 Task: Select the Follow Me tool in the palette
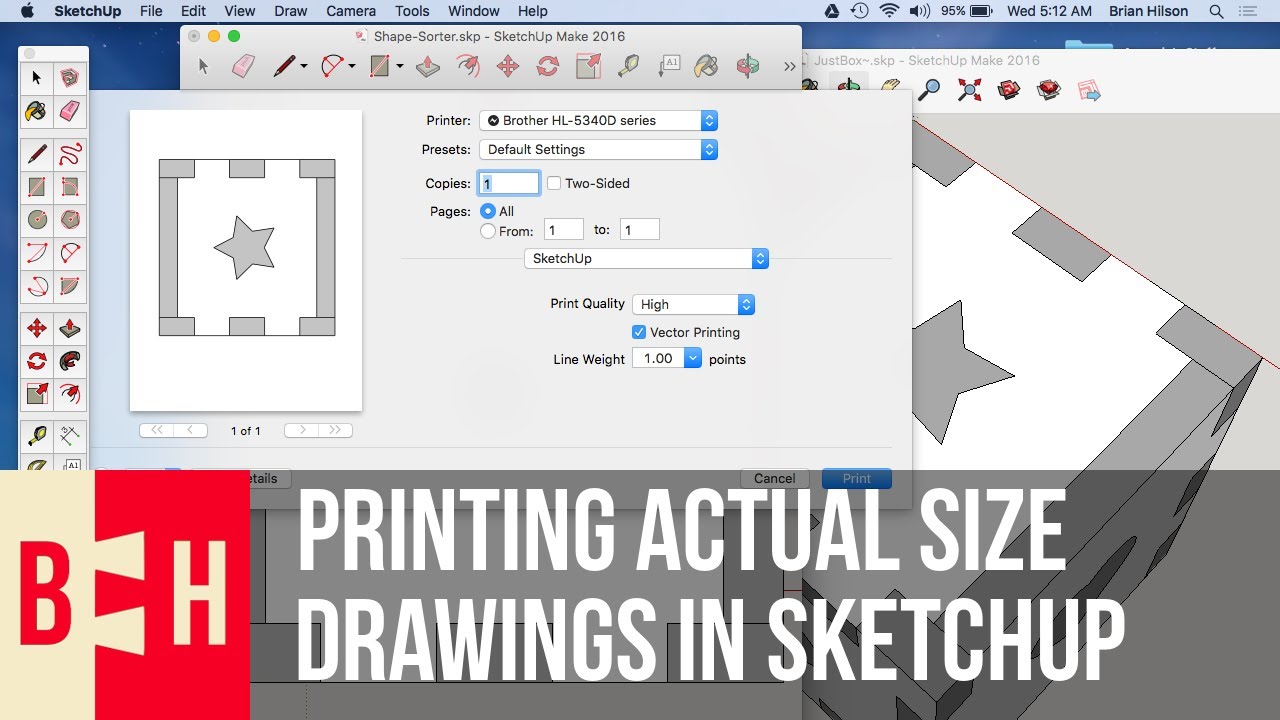point(69,361)
